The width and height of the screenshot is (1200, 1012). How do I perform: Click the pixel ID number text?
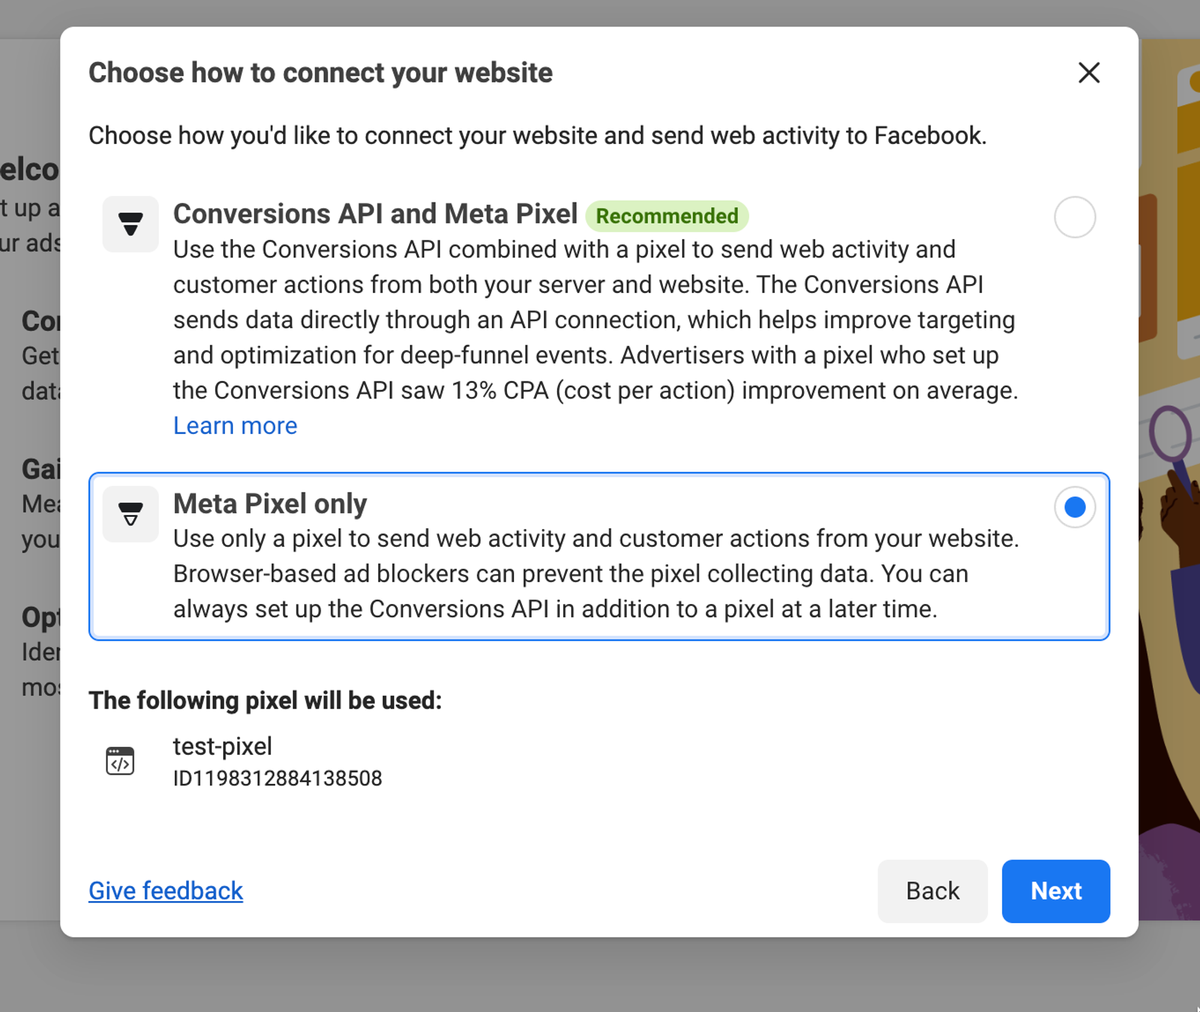coord(278,779)
